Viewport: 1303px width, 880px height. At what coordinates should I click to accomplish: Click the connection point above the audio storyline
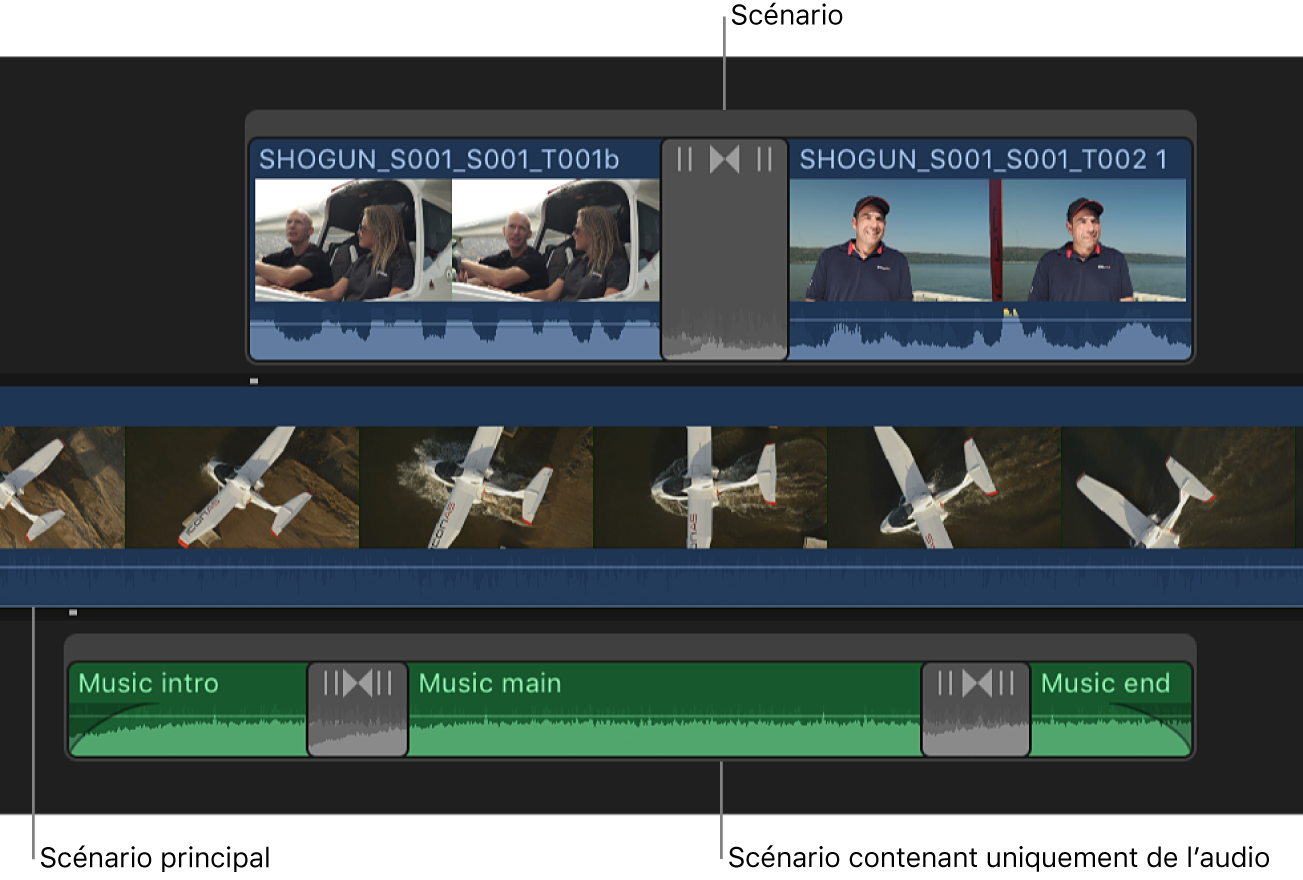[x=72, y=613]
